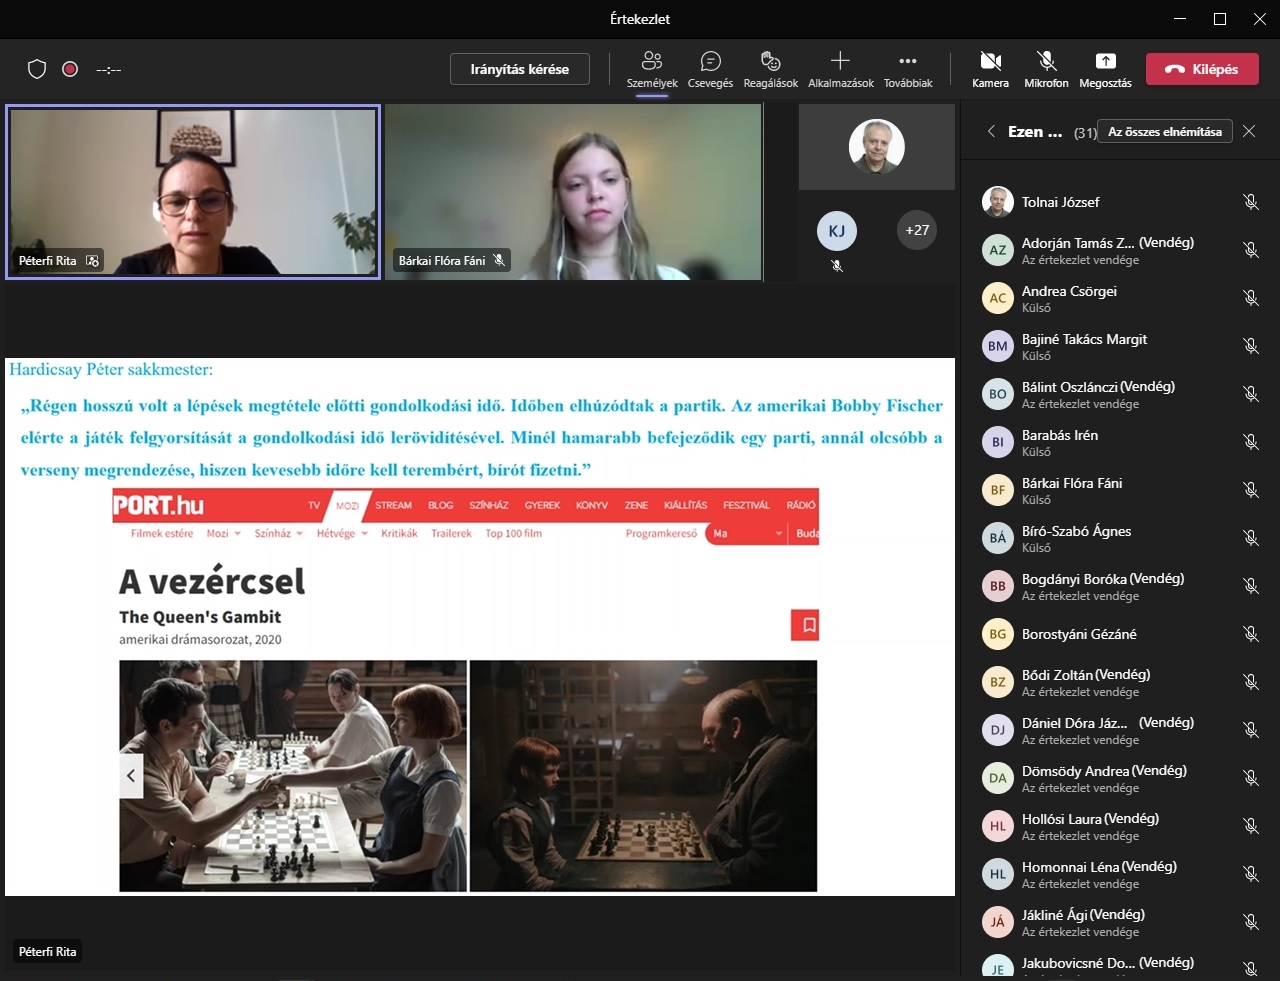
Task: Open ZENE tab in shared PORT.hu page
Action: coord(636,505)
